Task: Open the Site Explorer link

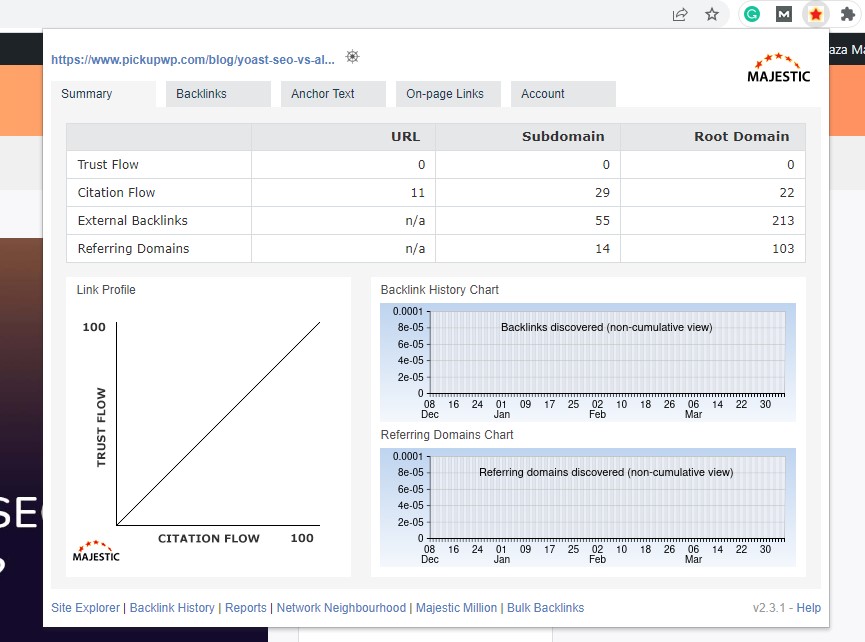Action: 86,608
